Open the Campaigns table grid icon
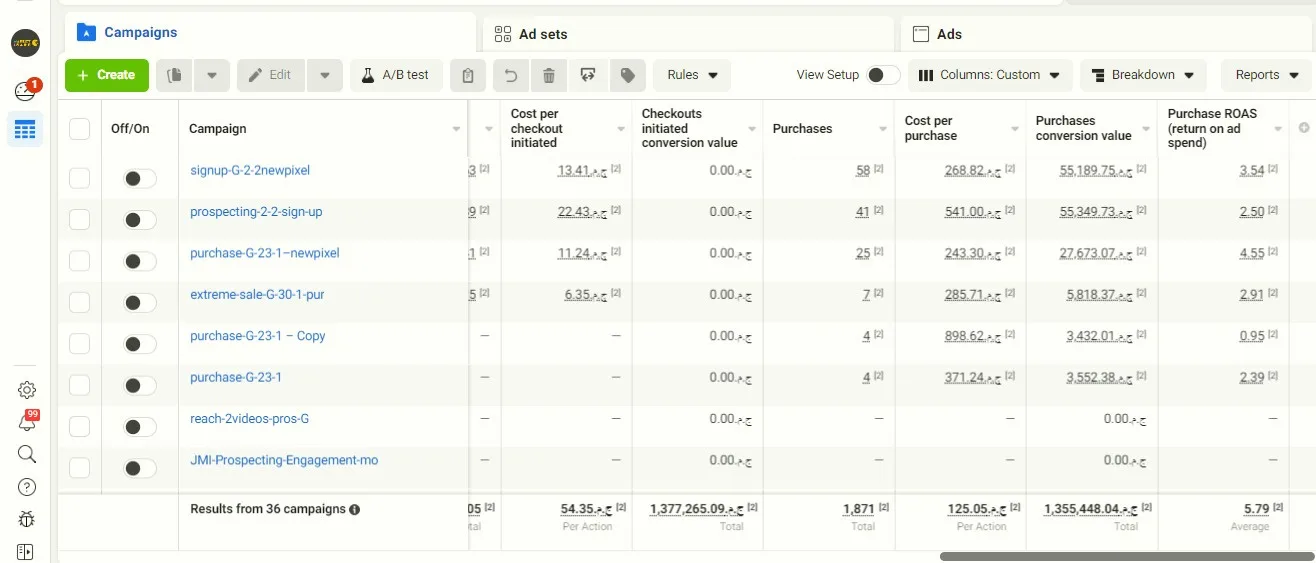1316x563 pixels. [x=25, y=130]
